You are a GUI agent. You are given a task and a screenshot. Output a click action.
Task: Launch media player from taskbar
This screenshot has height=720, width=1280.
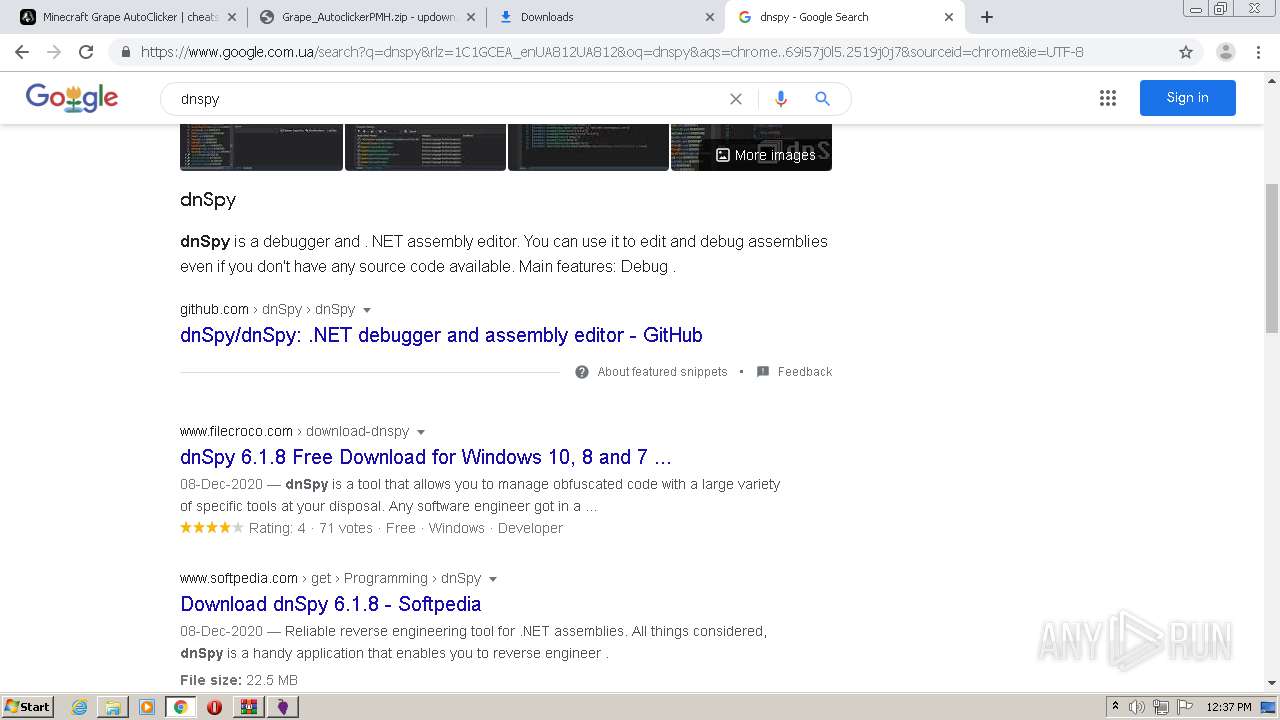click(x=147, y=707)
